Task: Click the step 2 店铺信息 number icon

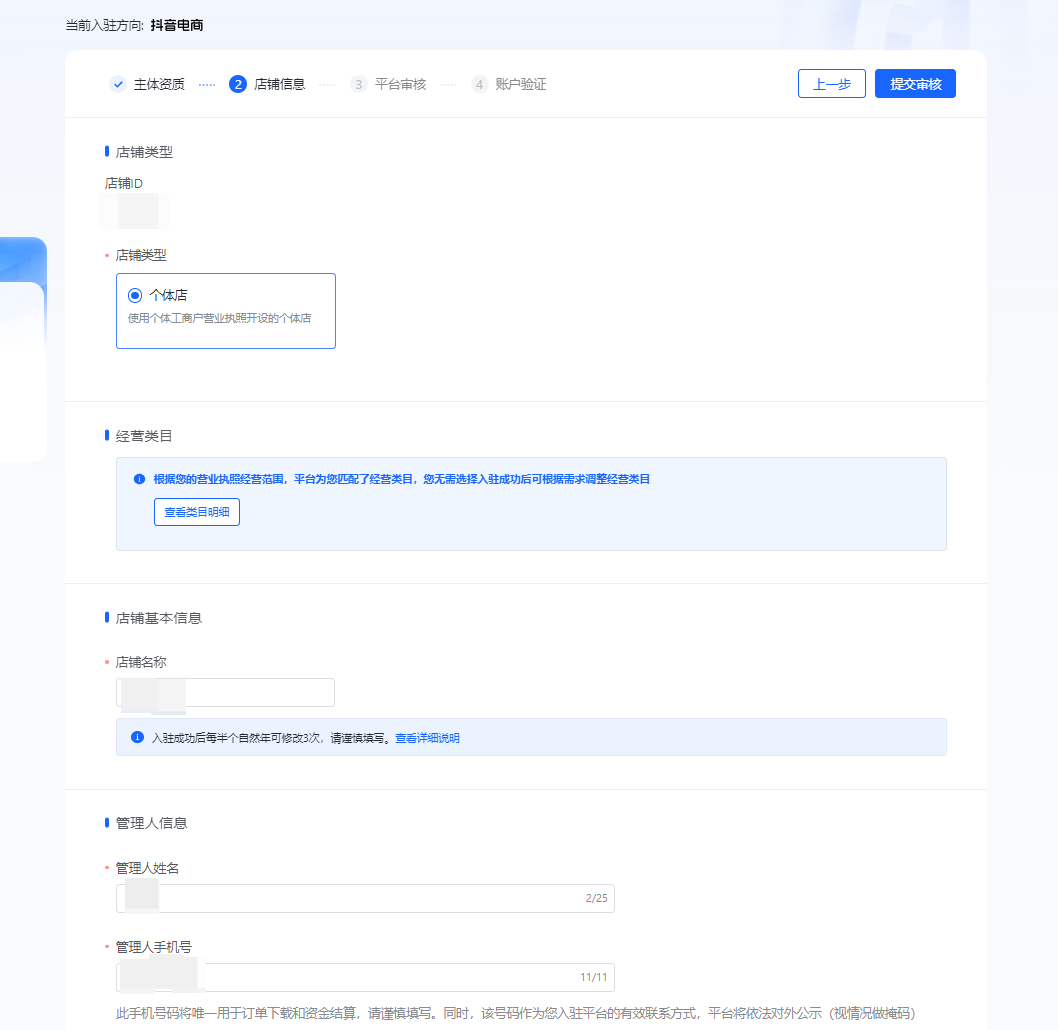Action: 238,84
